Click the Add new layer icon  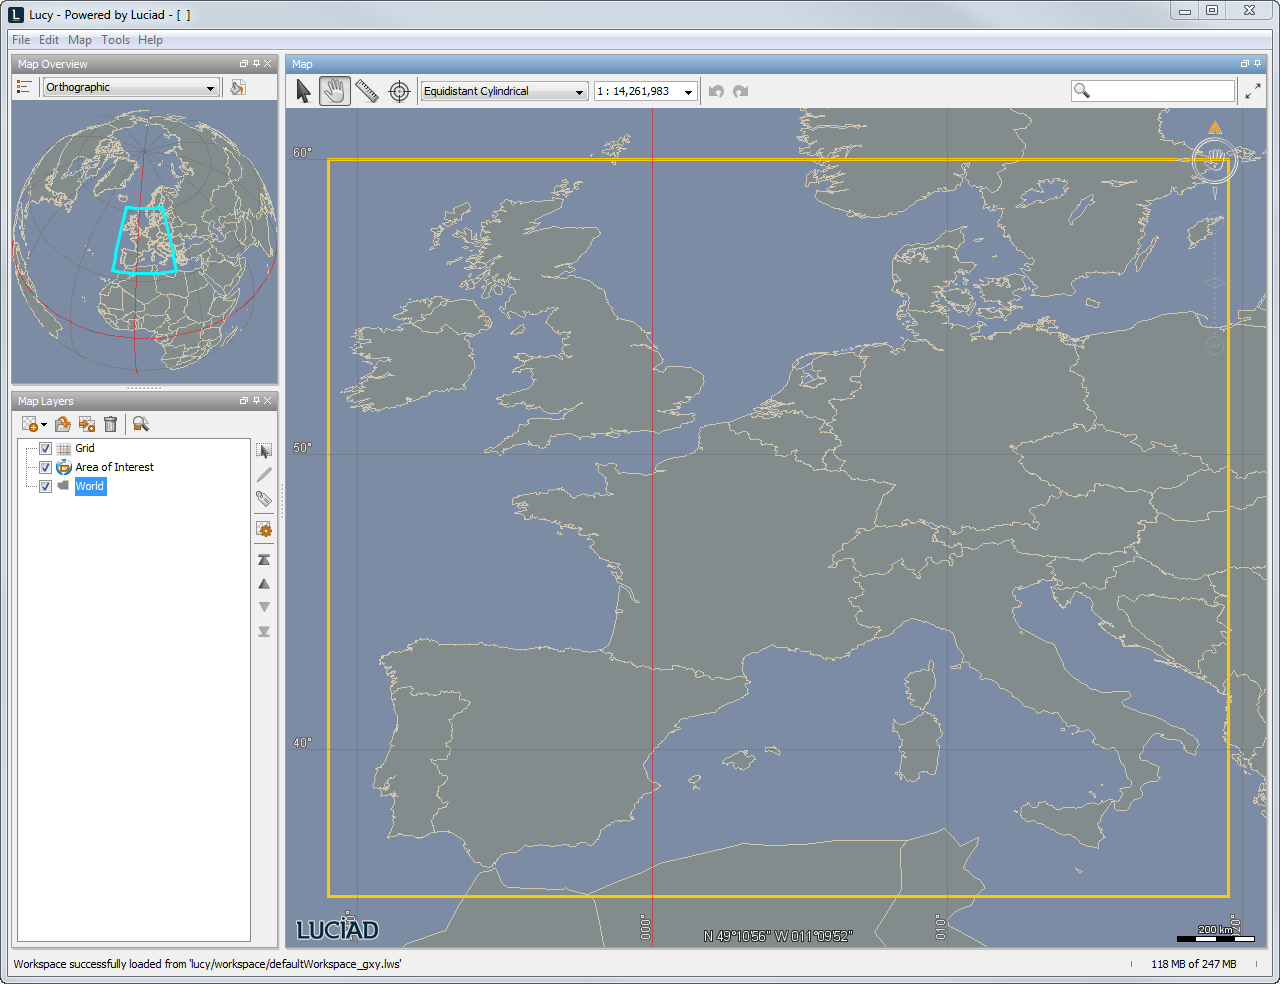pos(29,424)
